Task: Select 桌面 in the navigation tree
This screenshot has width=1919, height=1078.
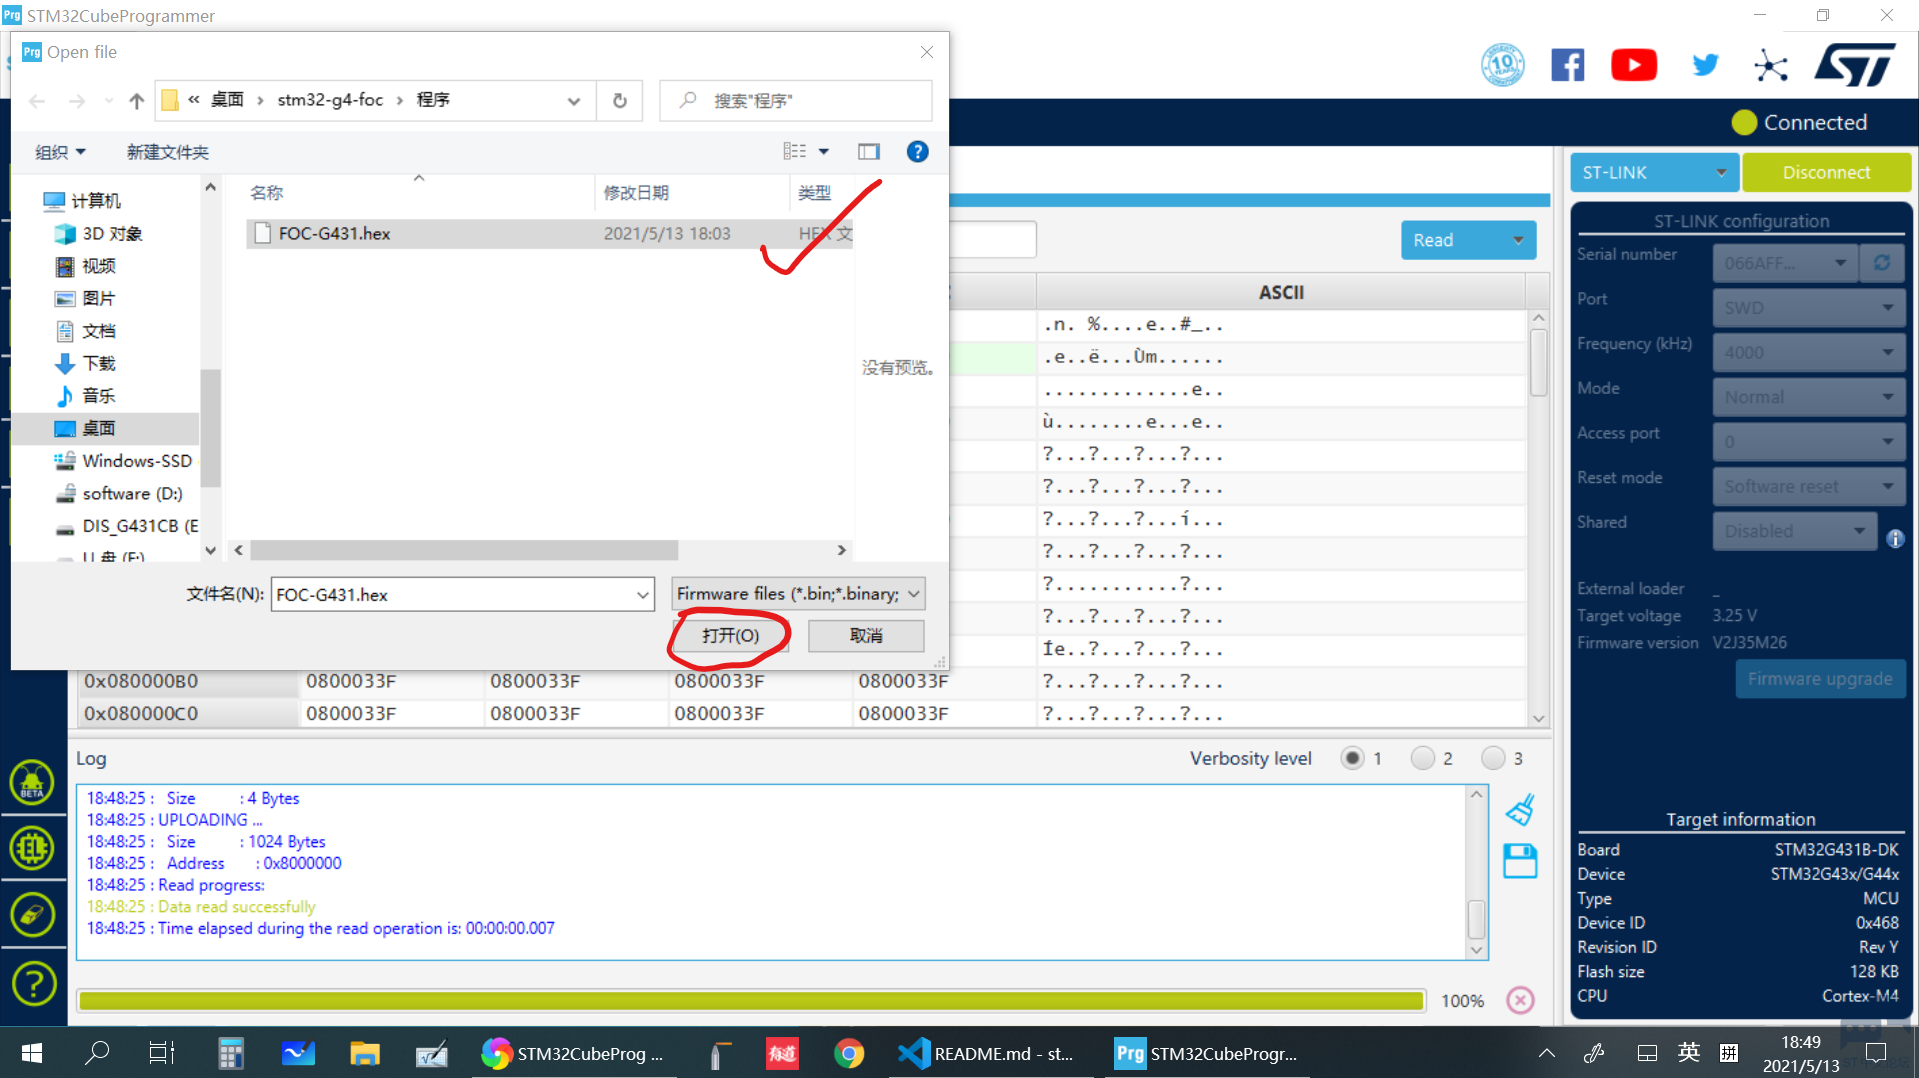Action: pos(98,428)
